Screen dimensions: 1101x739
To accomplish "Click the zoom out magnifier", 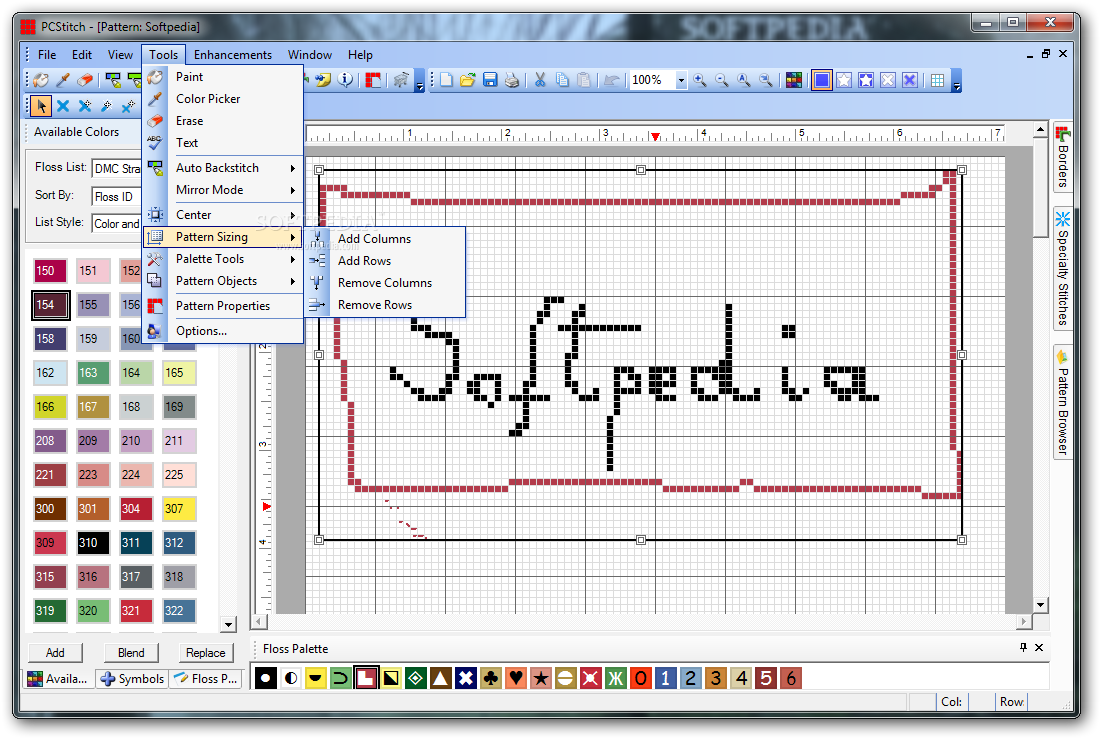I will (722, 80).
